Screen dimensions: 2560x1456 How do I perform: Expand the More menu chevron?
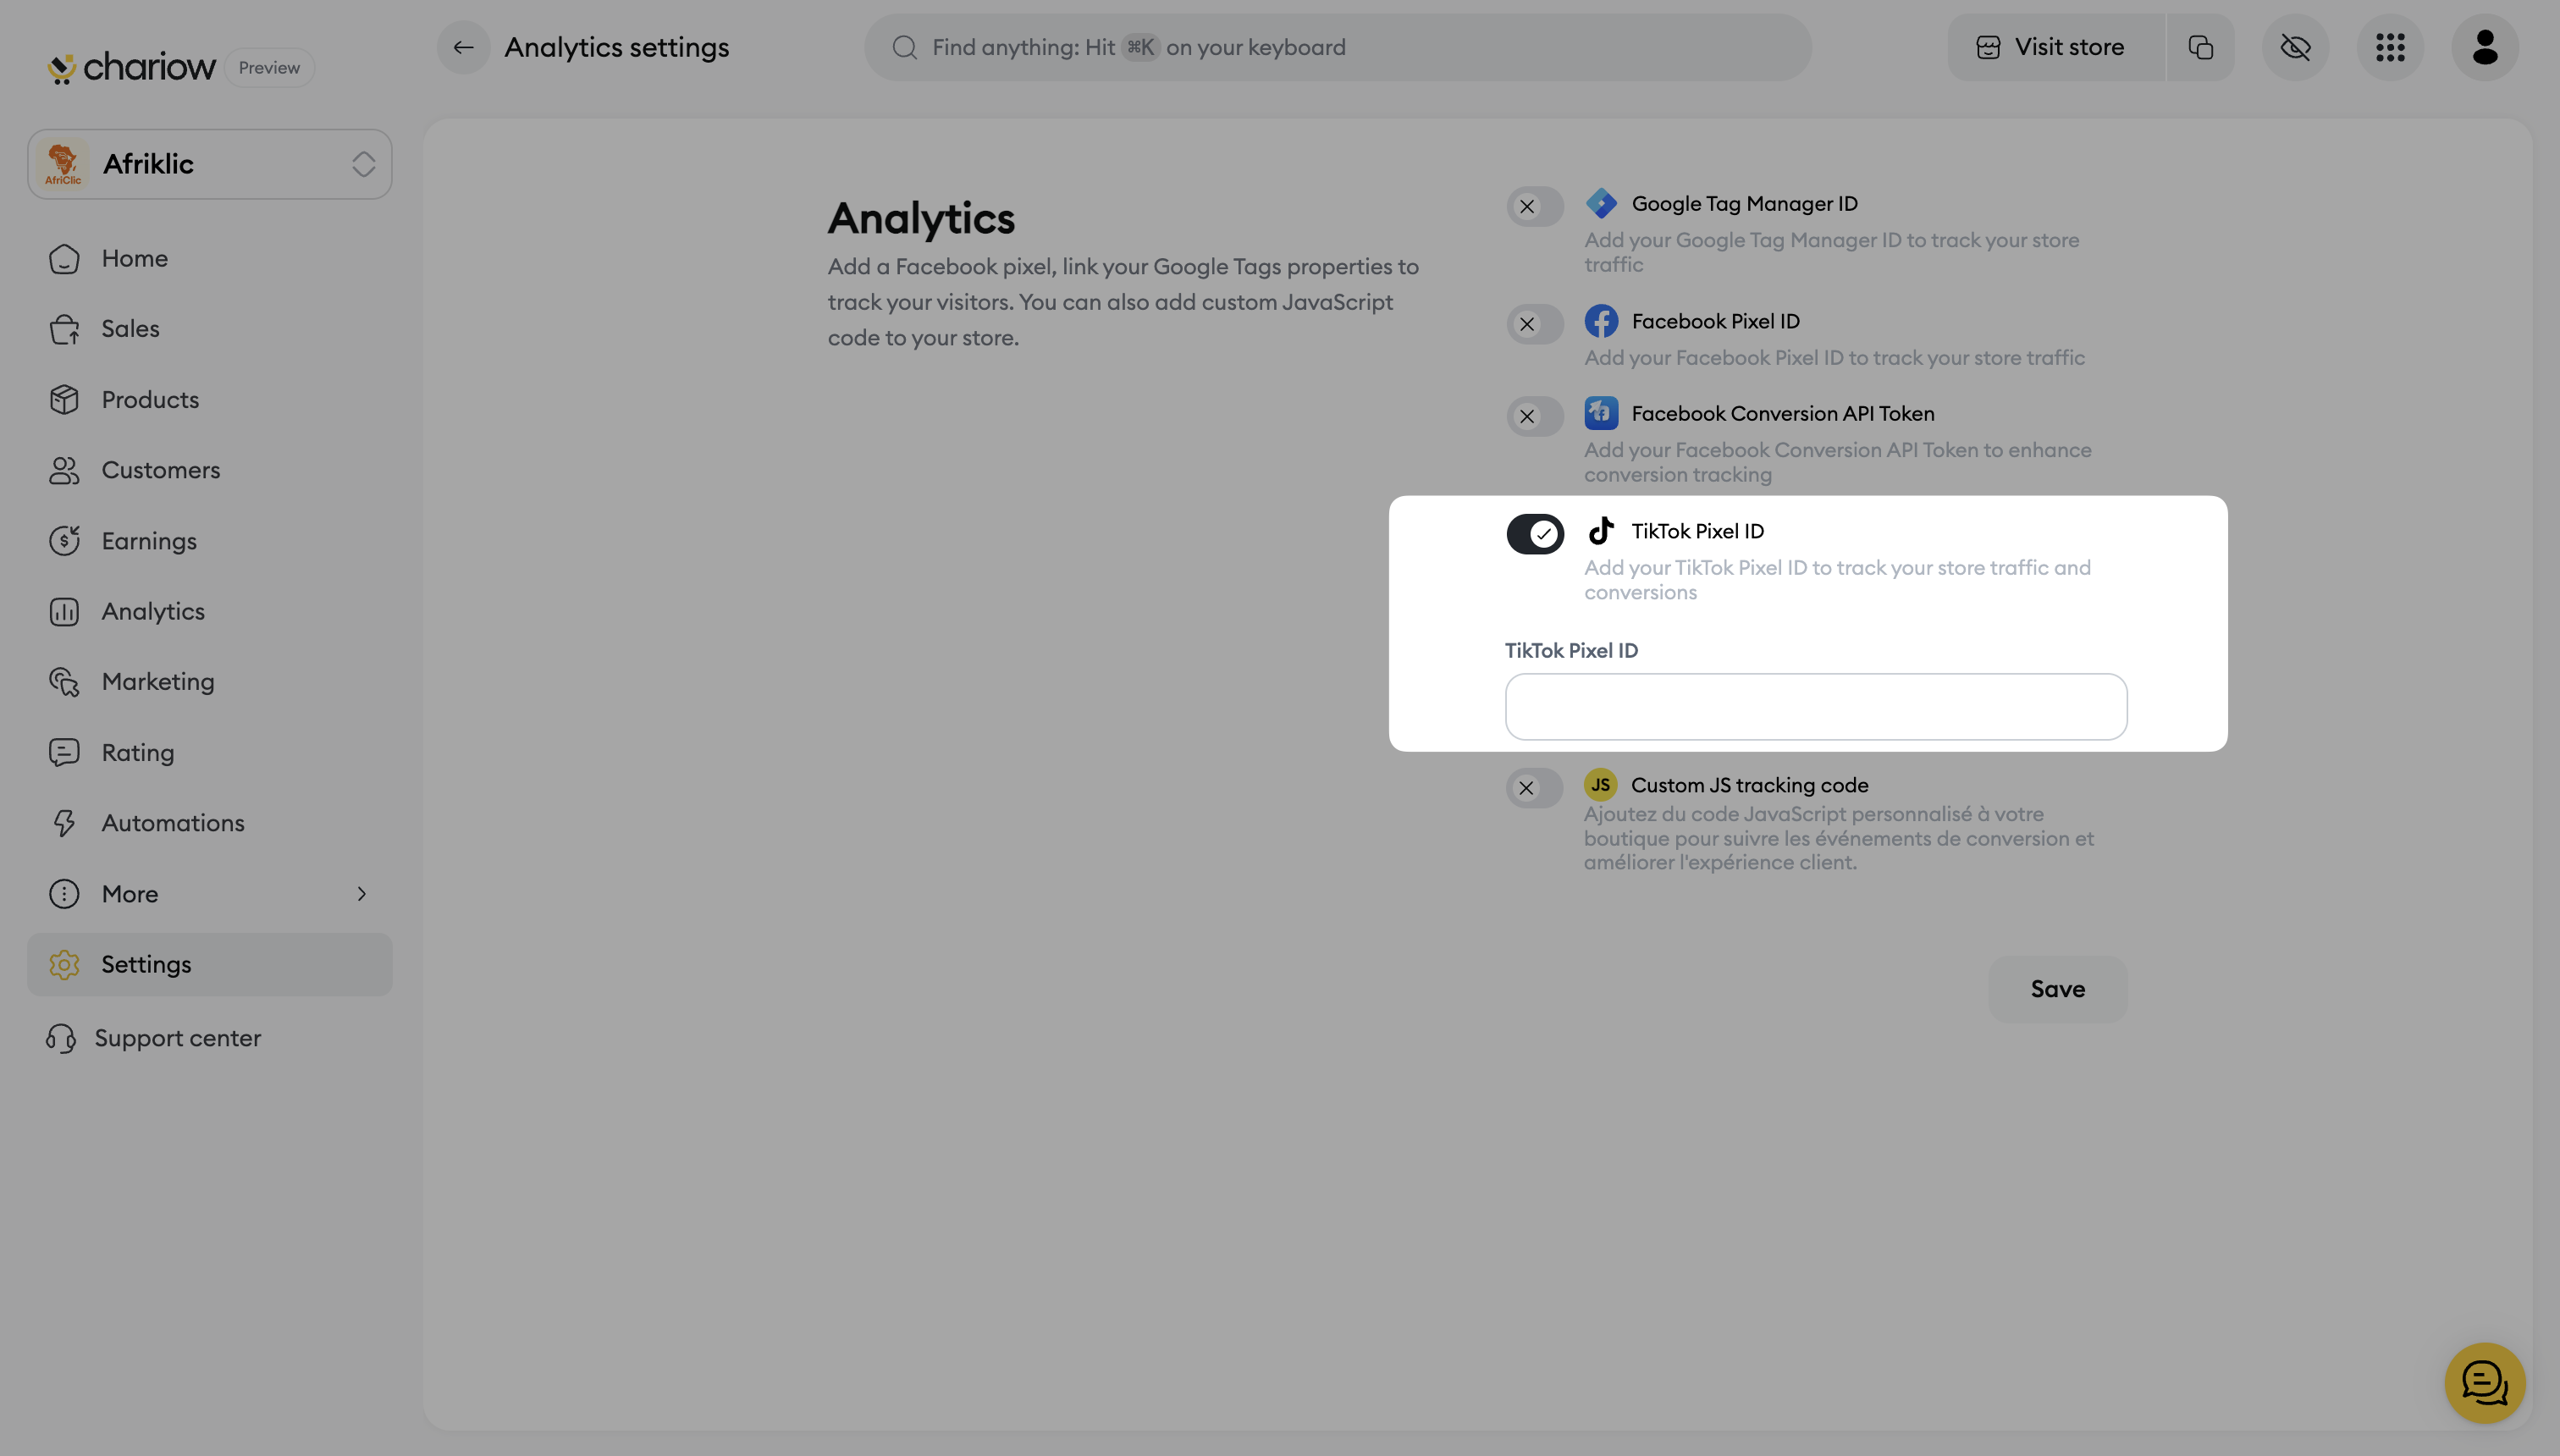(x=362, y=894)
